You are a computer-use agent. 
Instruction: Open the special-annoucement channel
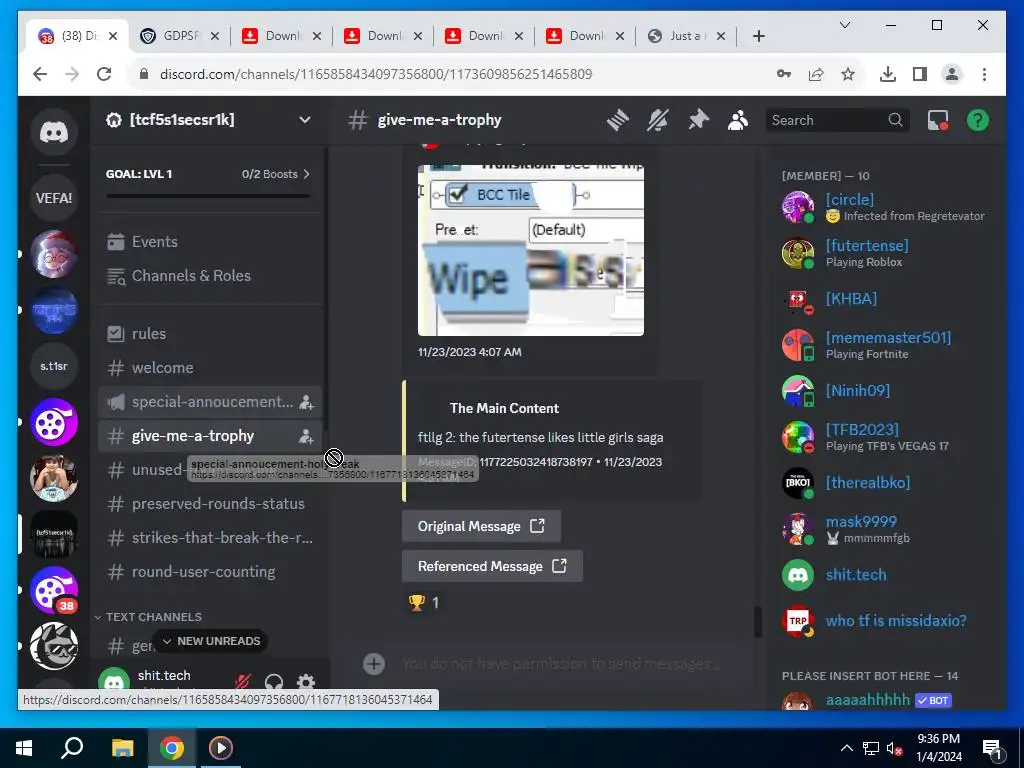click(209, 402)
